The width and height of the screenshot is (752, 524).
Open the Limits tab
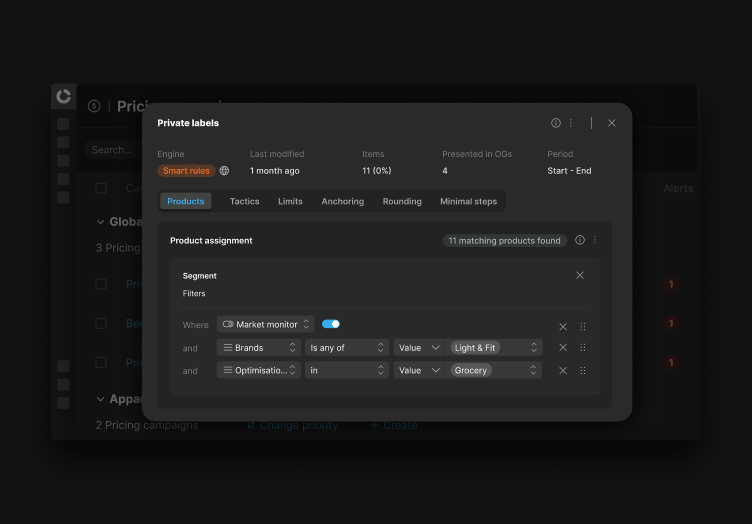[290, 201]
